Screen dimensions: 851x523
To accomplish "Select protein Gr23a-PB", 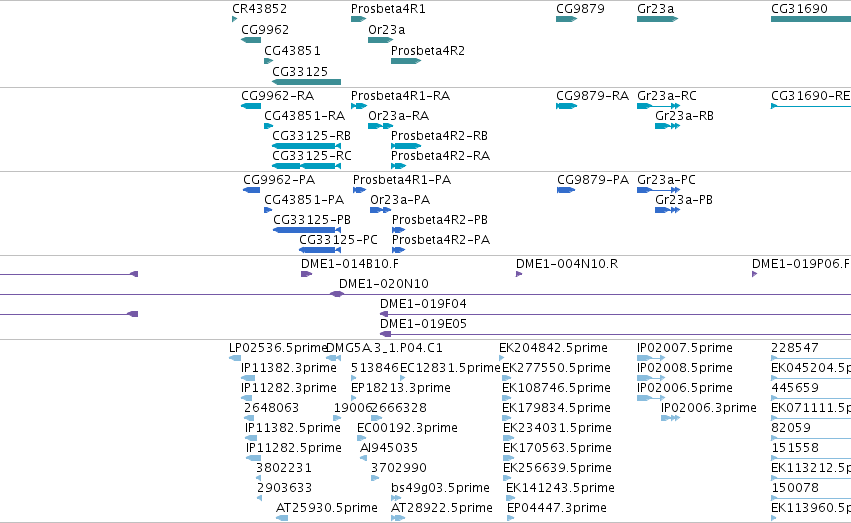I will click(684, 200).
